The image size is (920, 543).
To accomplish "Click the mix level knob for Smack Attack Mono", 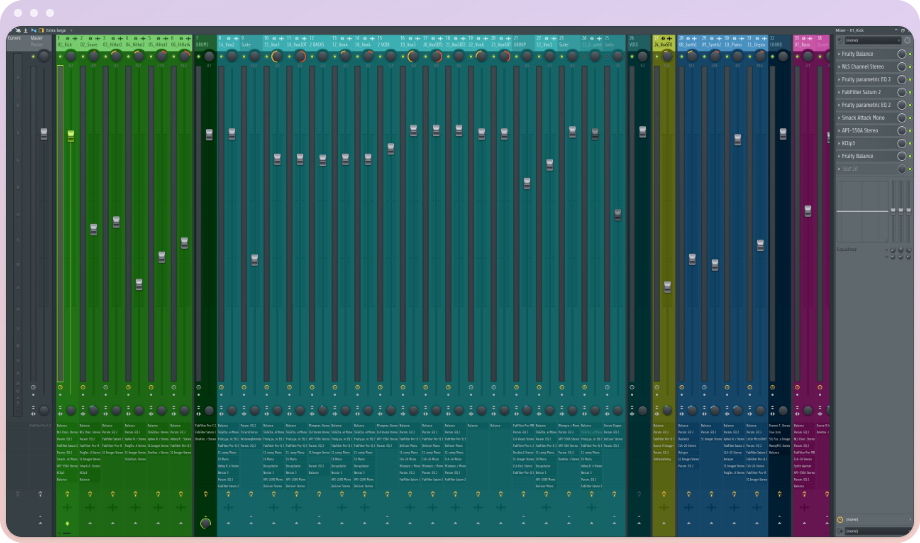I will point(903,118).
